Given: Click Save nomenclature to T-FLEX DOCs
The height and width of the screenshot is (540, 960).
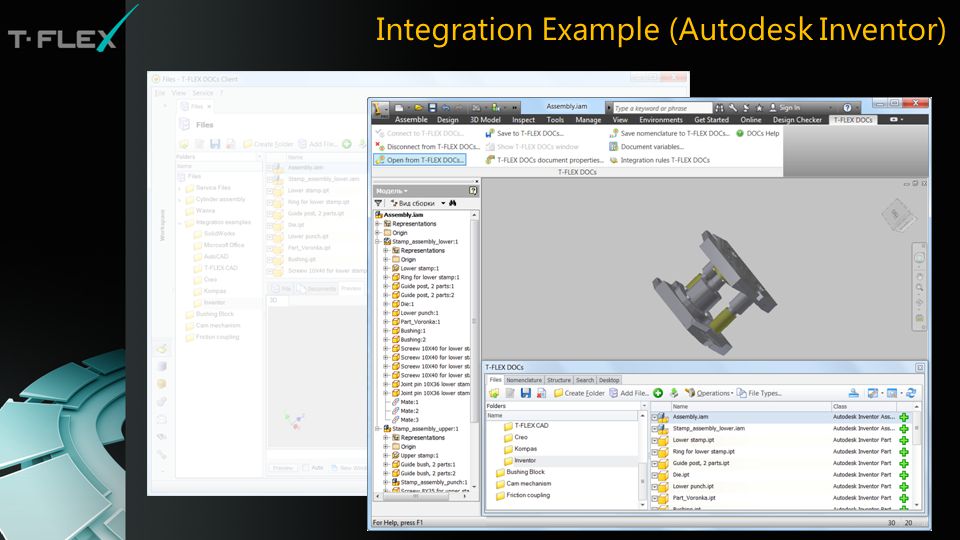Looking at the screenshot, I should [x=670, y=133].
